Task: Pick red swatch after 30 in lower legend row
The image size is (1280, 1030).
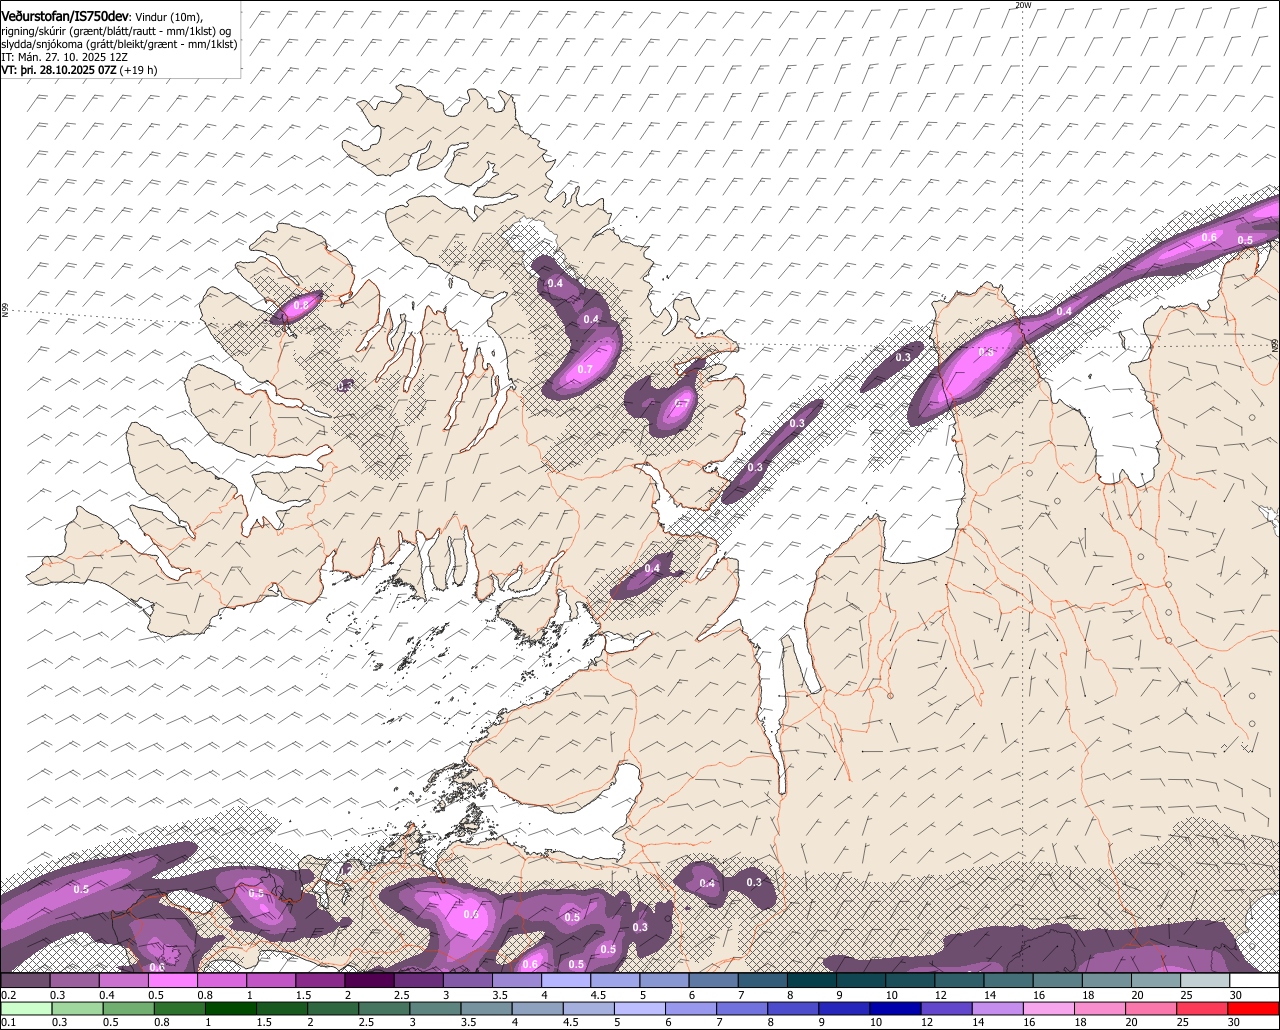Action: tap(1254, 1008)
